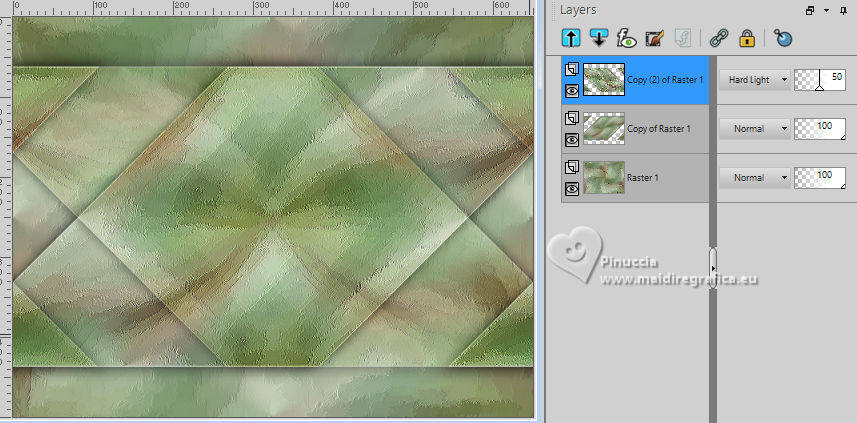
Task: Click the yellow lock transparency icon
Action: 747,38
